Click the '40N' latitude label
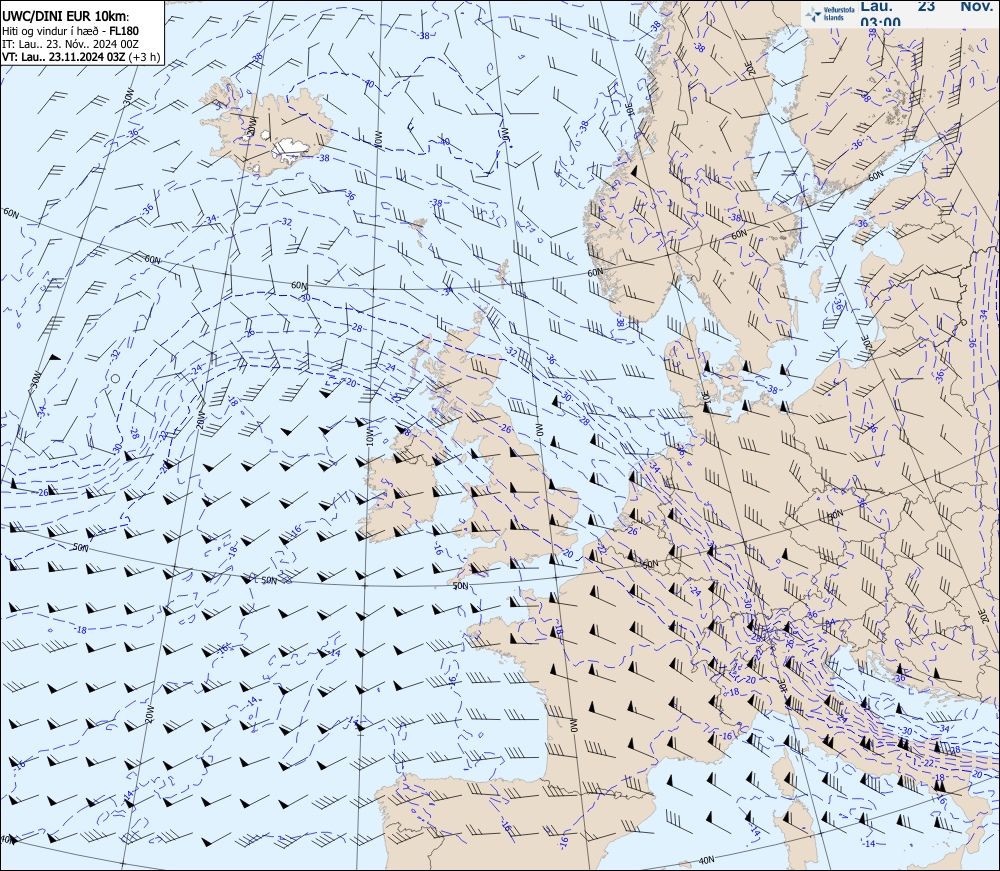 pos(706,860)
